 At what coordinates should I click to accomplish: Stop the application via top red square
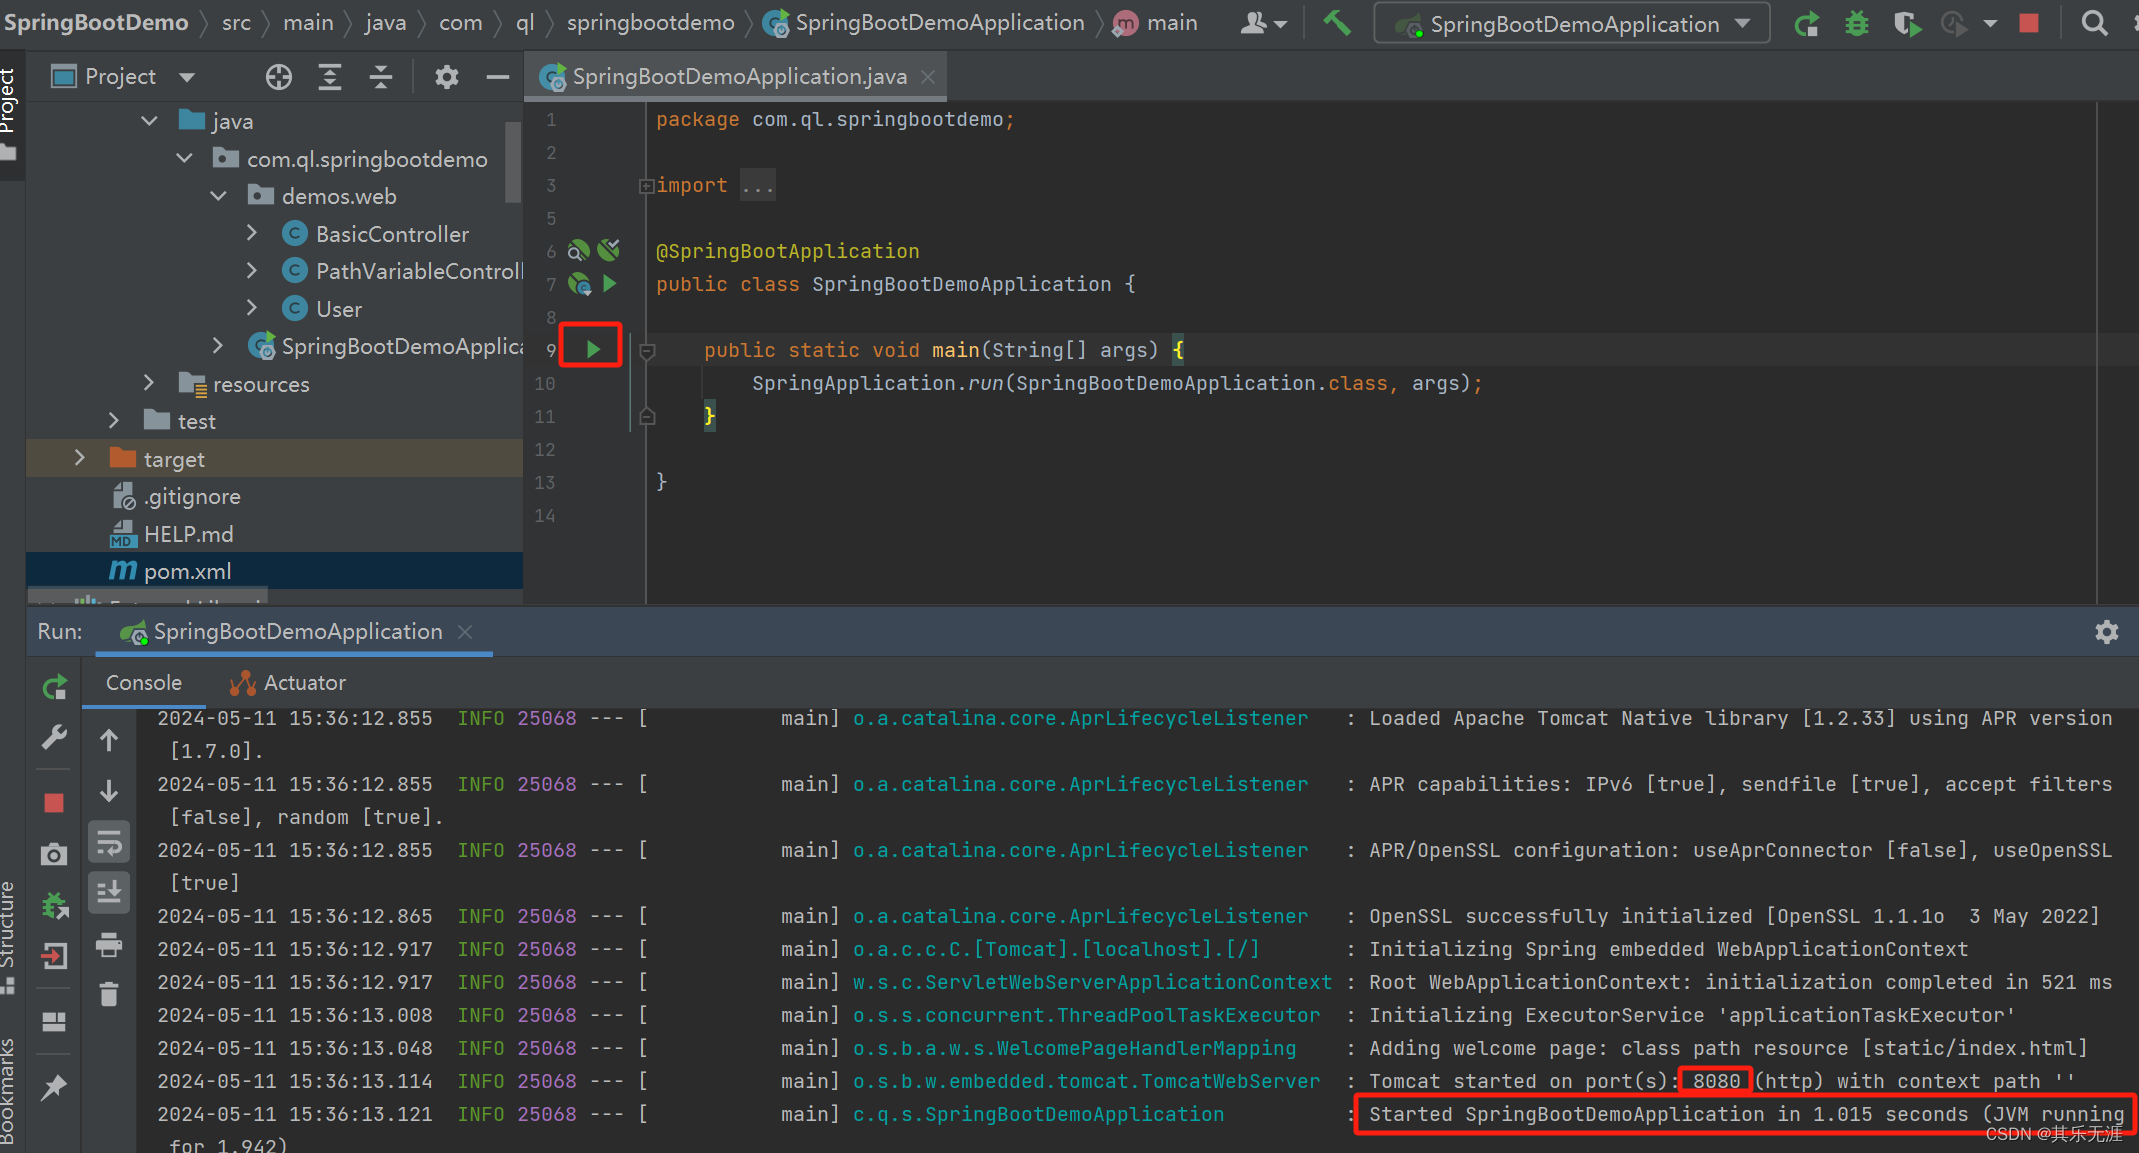click(2029, 23)
